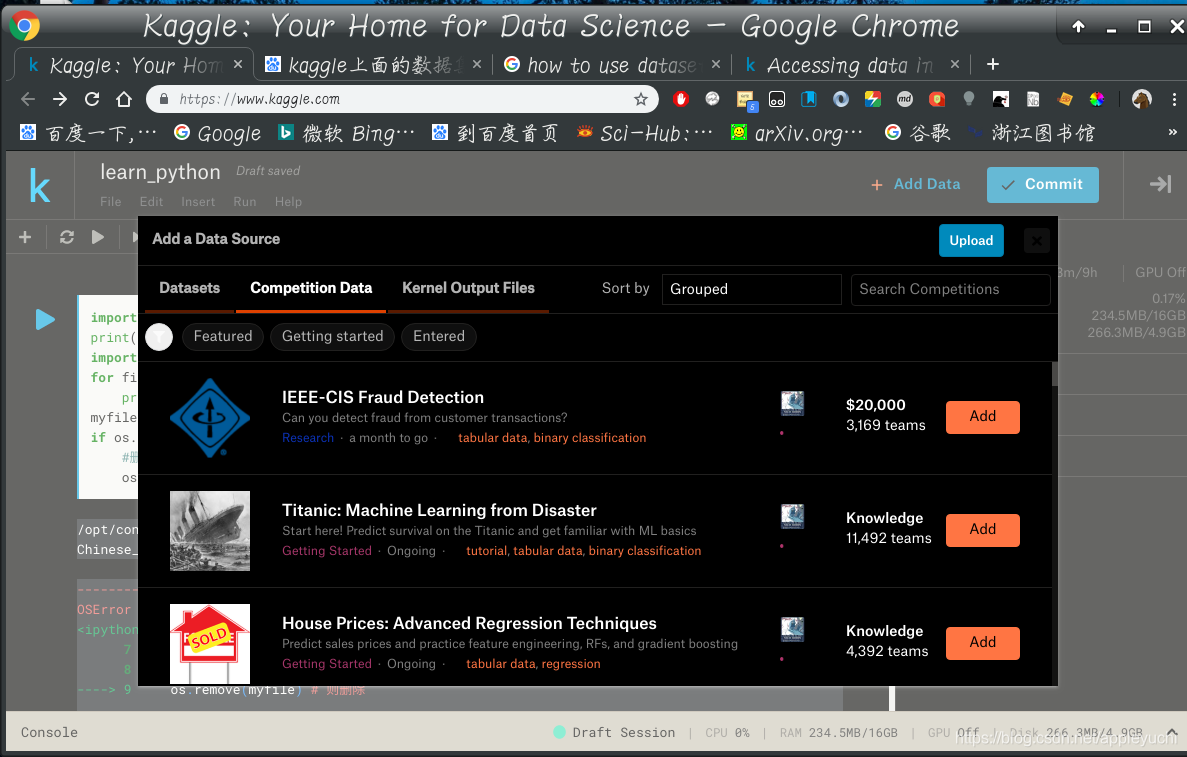Click the colorful wheel extension icon
1187x757 pixels.
click(1096, 99)
